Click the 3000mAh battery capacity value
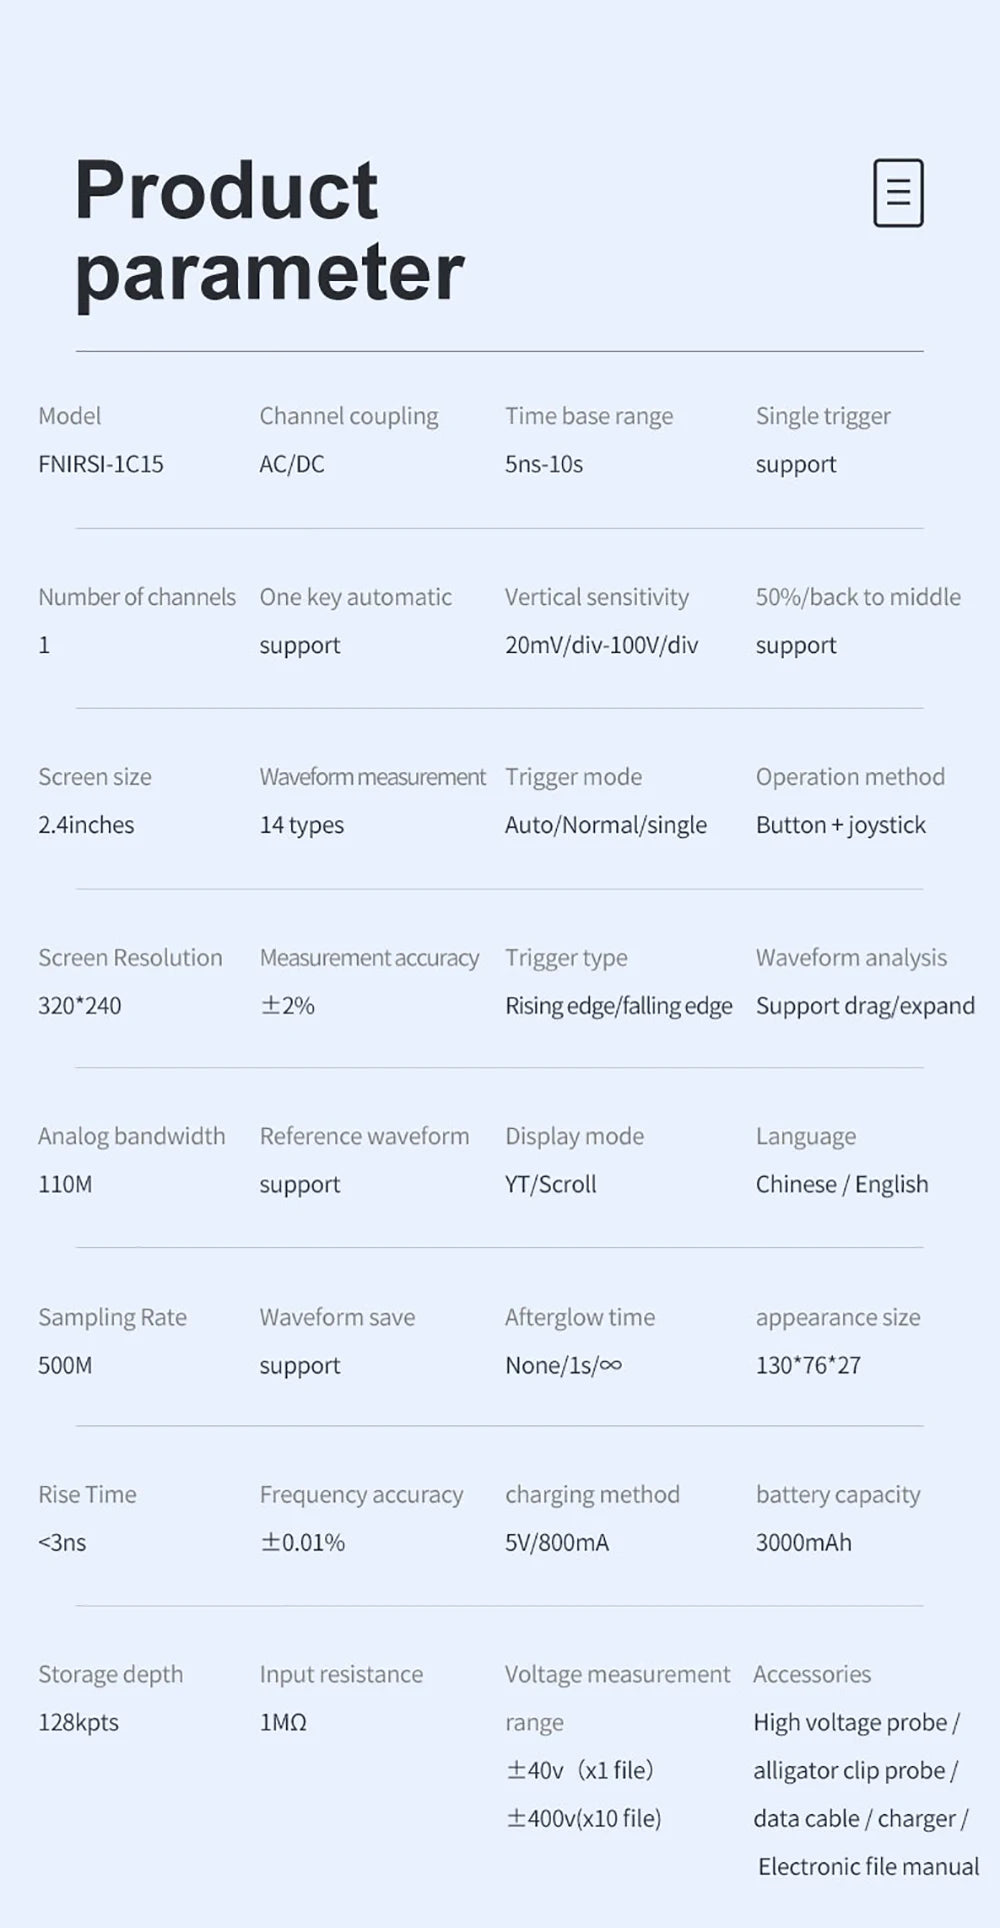 click(803, 1542)
